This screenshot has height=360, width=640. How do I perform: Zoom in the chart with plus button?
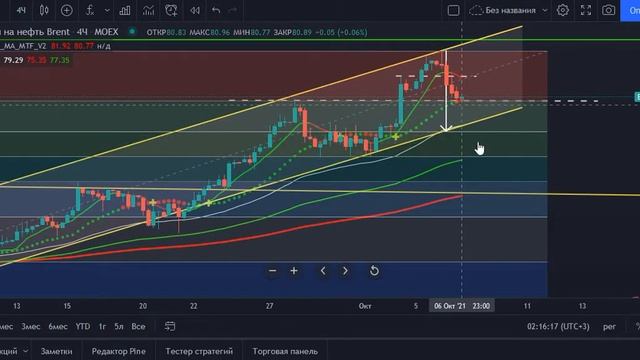click(294, 271)
